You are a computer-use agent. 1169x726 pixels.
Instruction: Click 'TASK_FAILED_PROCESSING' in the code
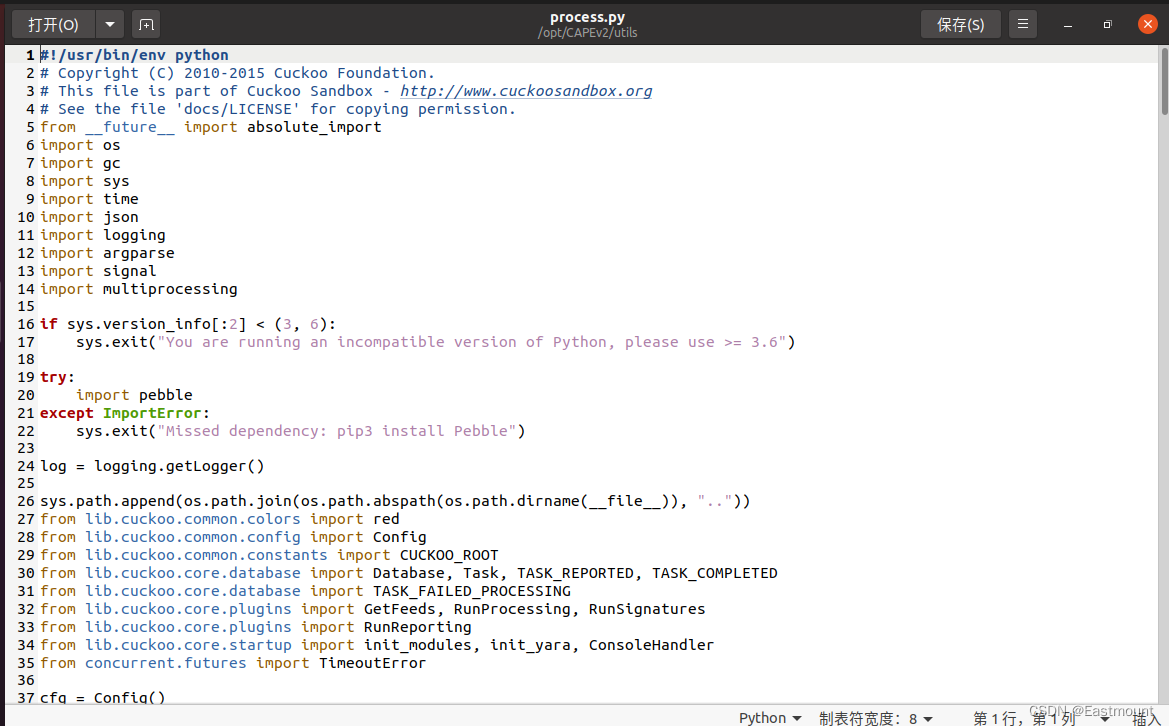472,591
